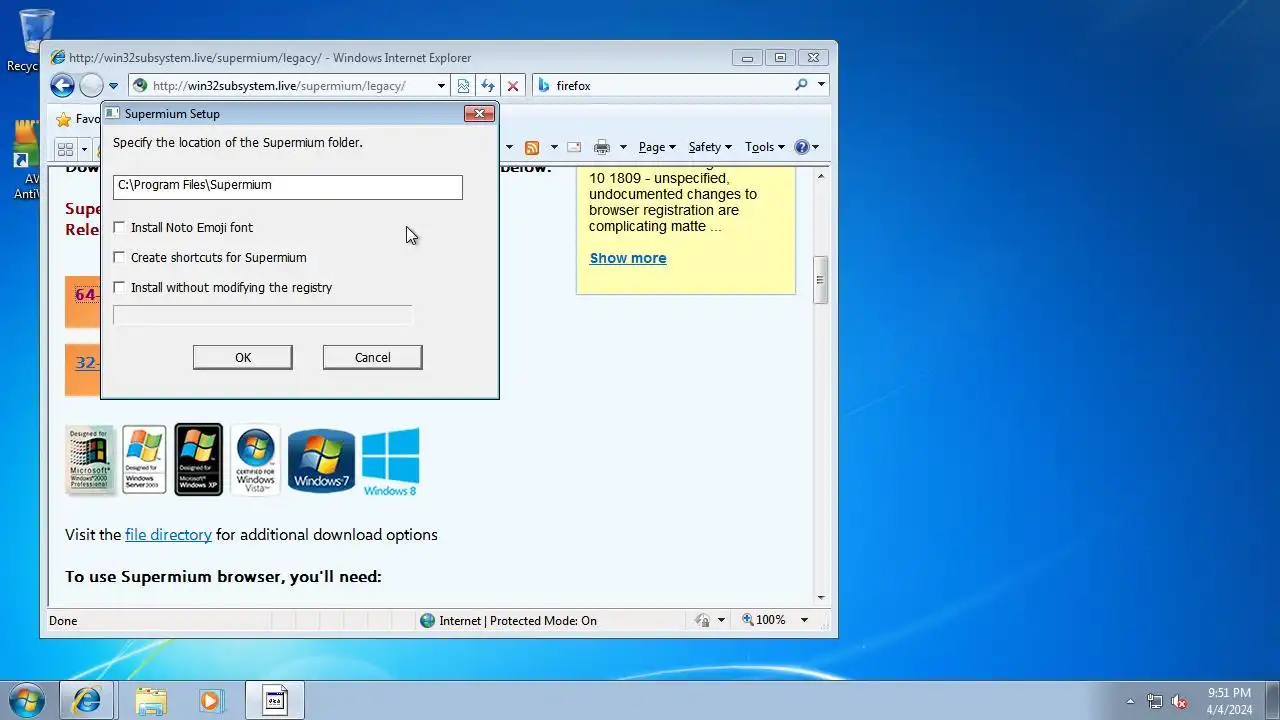Click the Internet Explorer taskbar icon
Viewport: 1280px width, 720px height.
(87, 700)
